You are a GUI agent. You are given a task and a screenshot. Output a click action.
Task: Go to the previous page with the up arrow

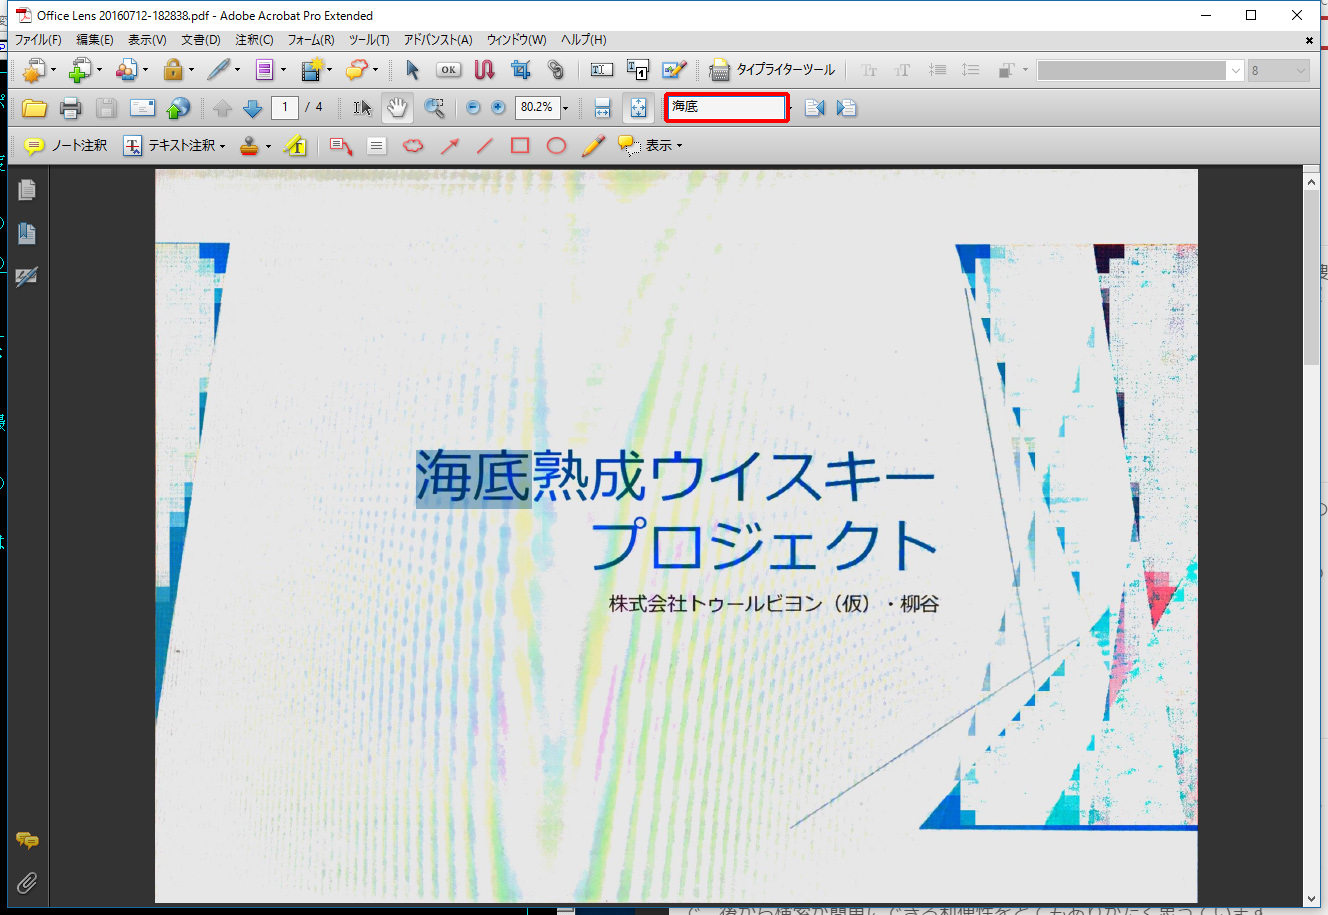222,108
